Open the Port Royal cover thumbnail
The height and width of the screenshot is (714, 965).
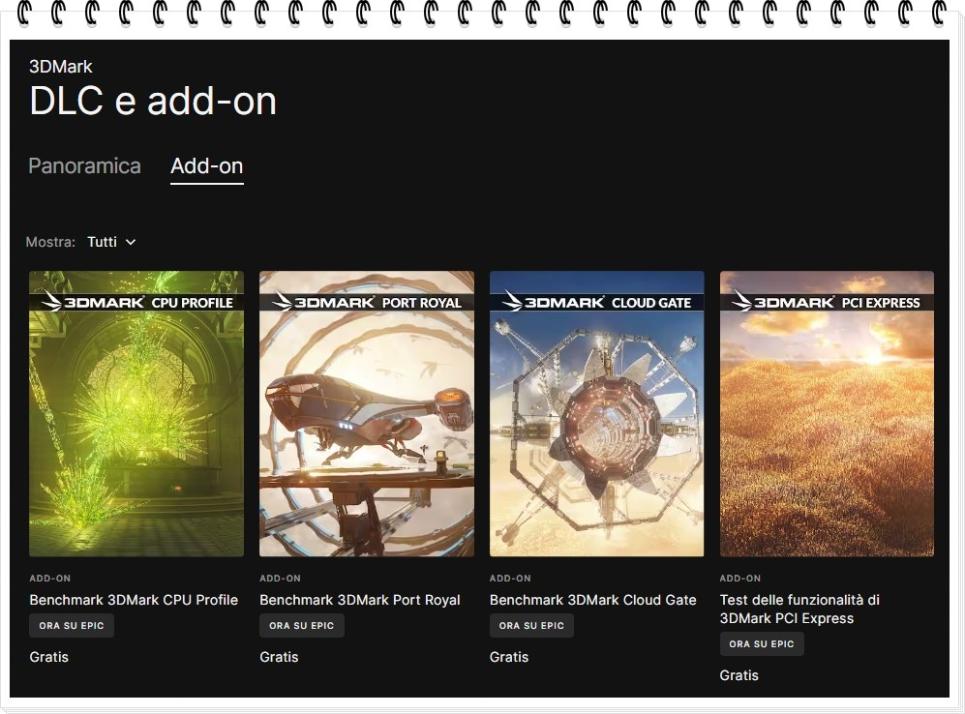point(367,414)
